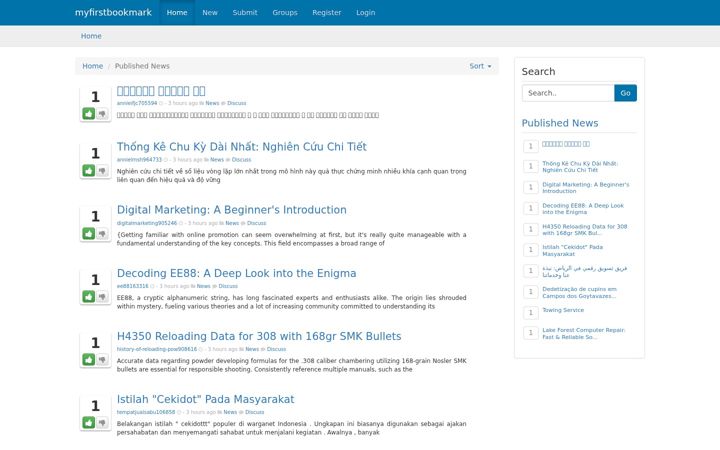Screen dimensions: 720x450
Task: Click vote count box beside sidebar Towing Service
Action: click(x=530, y=313)
